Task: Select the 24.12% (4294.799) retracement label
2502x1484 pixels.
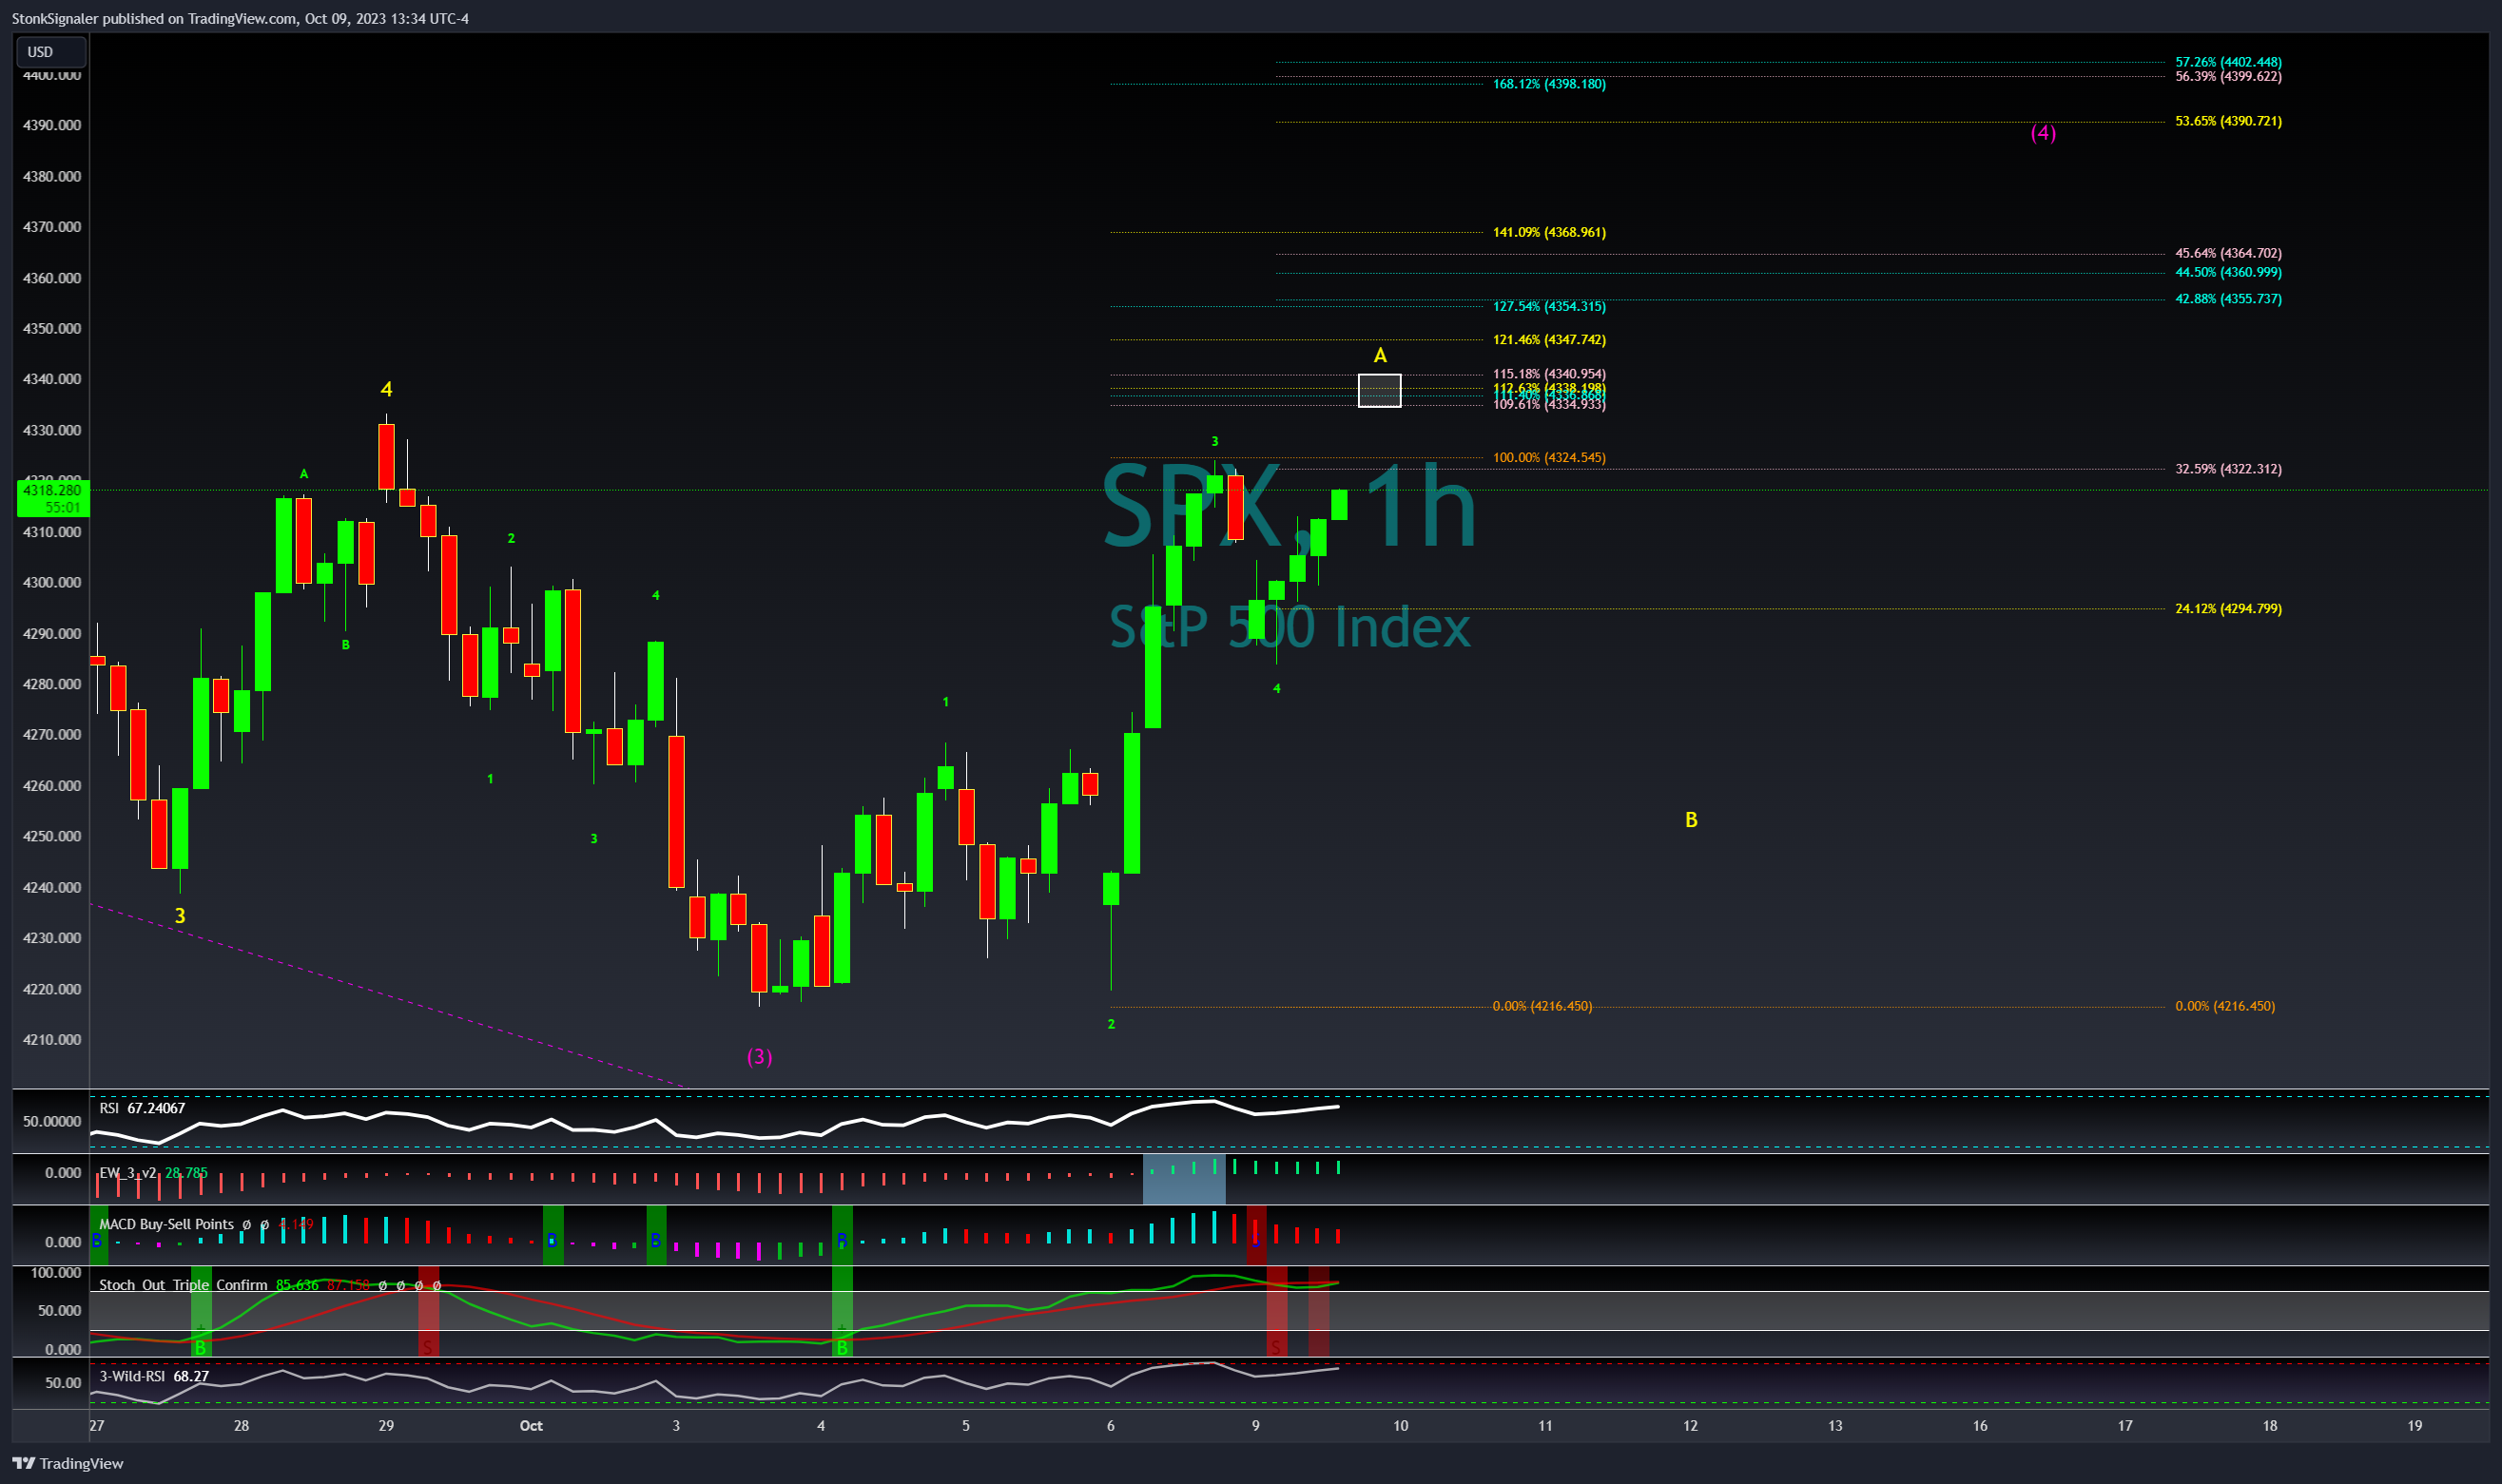Action: (2228, 608)
